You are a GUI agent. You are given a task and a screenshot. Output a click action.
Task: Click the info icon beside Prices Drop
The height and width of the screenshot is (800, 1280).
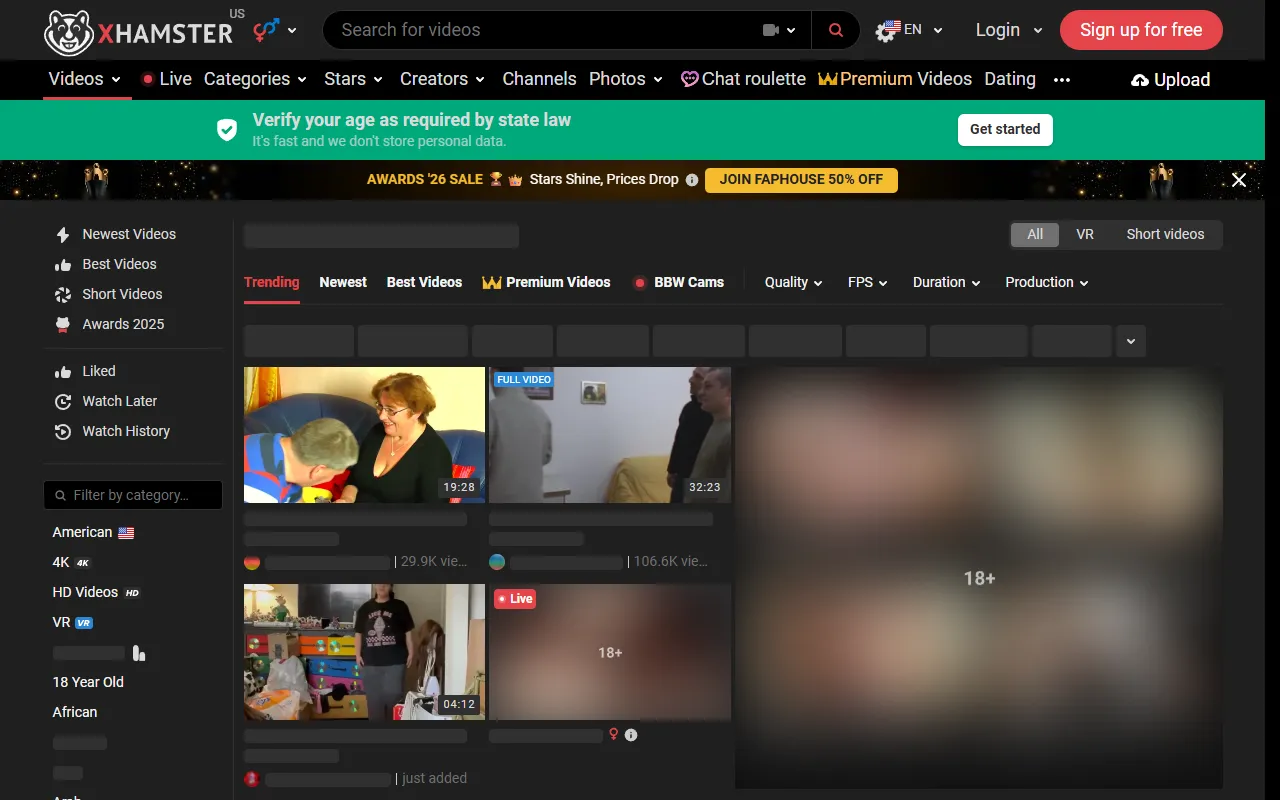(690, 180)
